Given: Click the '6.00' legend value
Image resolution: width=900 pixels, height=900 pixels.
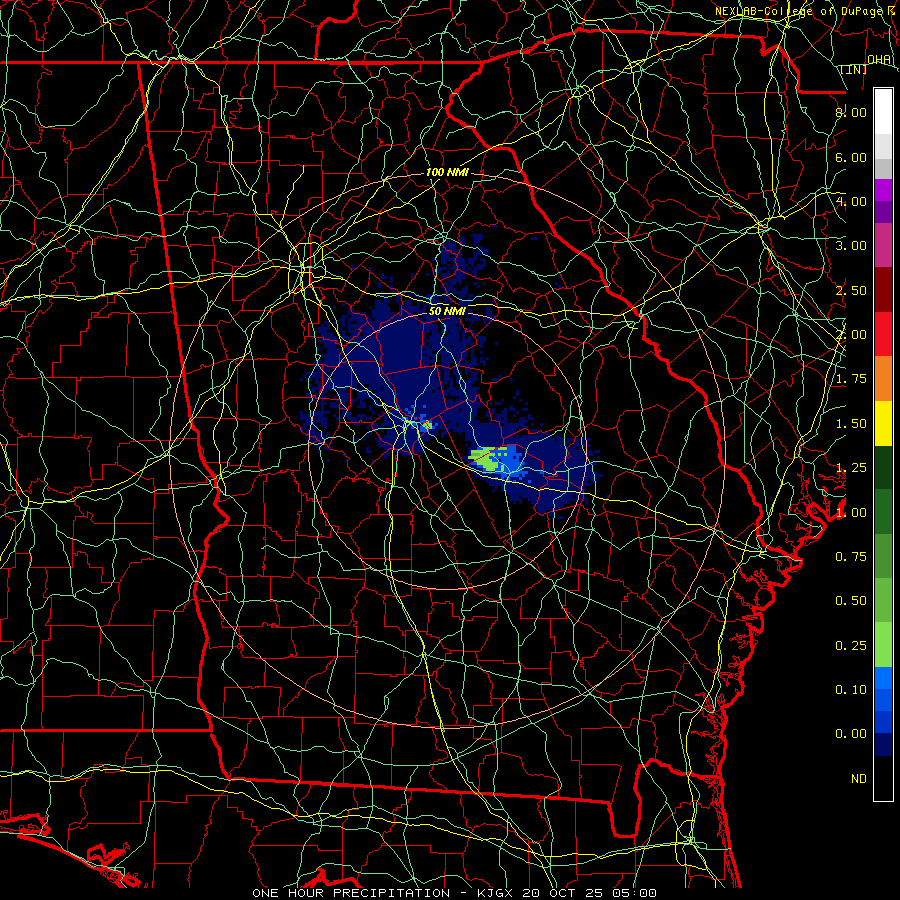Looking at the screenshot, I should pos(851,157).
